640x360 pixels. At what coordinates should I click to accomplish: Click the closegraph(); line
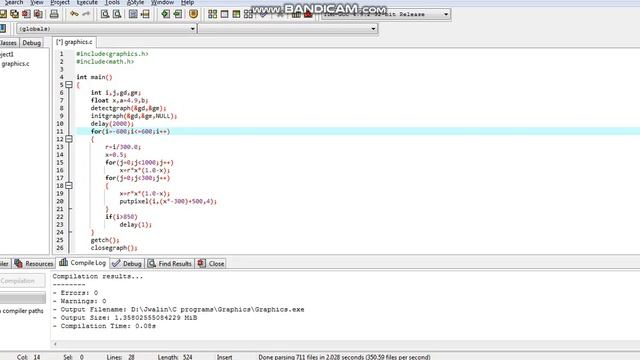click(x=114, y=248)
